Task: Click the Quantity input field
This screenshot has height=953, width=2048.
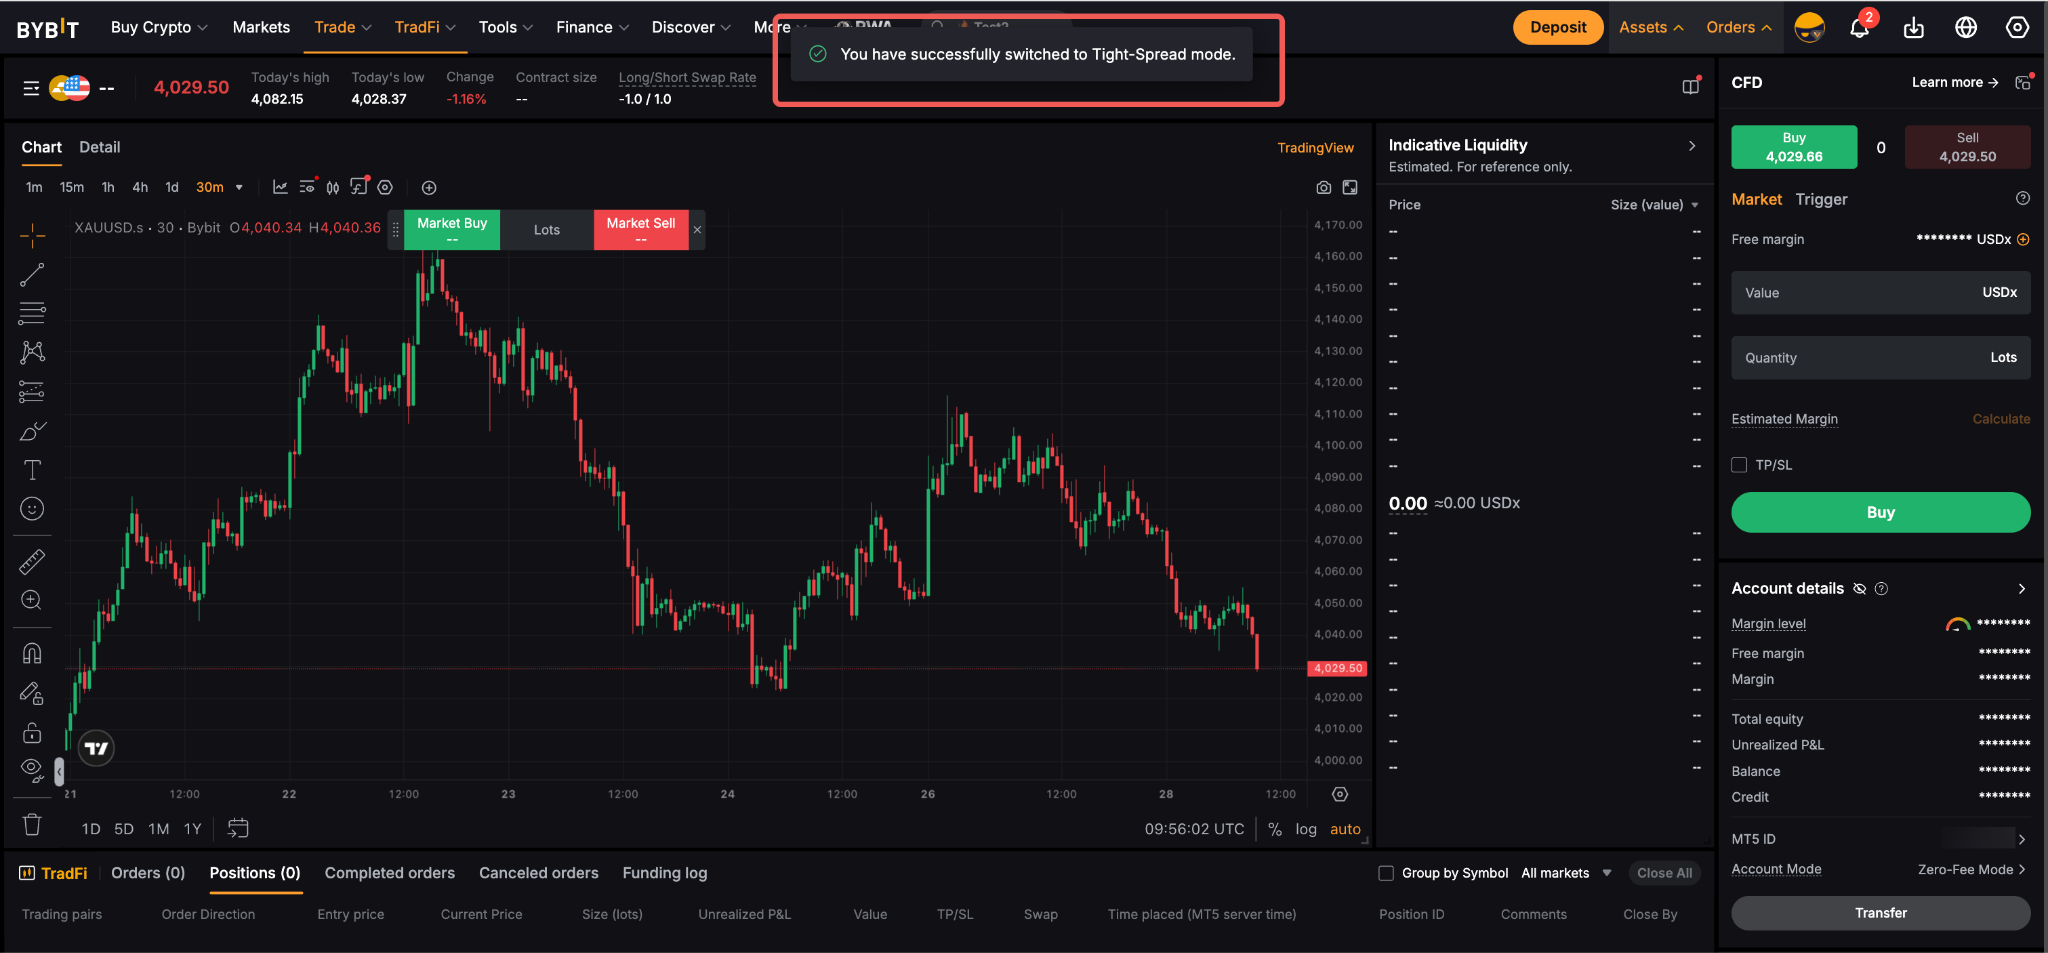Action: pos(1881,358)
